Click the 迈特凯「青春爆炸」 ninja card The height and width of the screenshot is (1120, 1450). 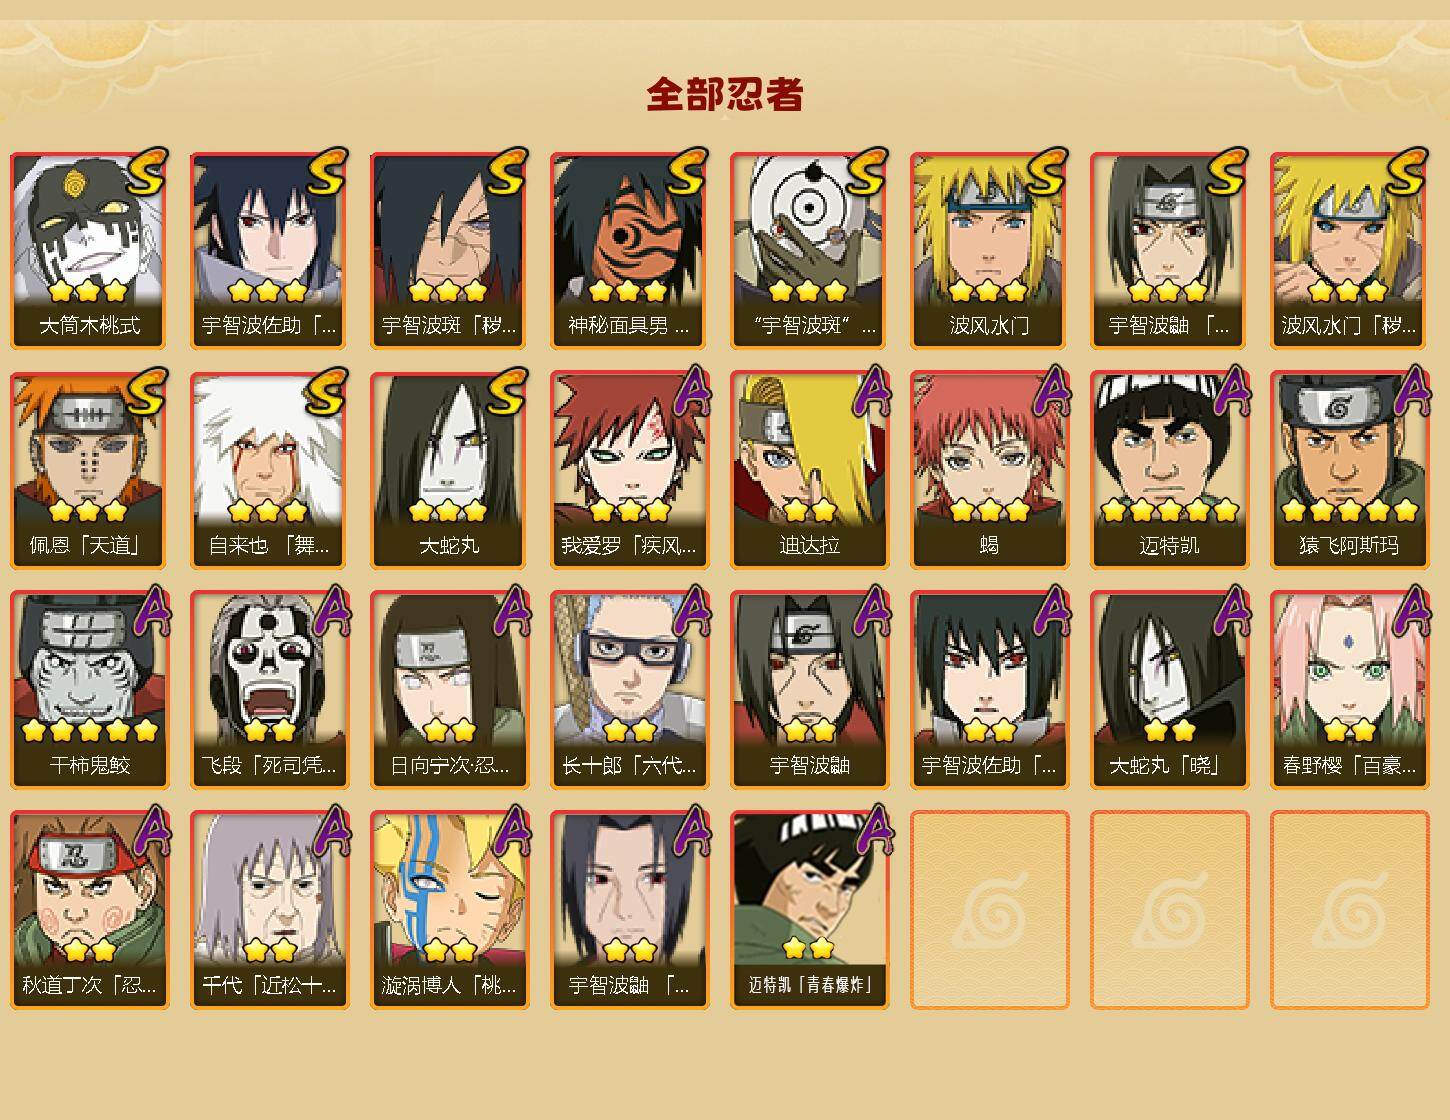click(x=809, y=910)
